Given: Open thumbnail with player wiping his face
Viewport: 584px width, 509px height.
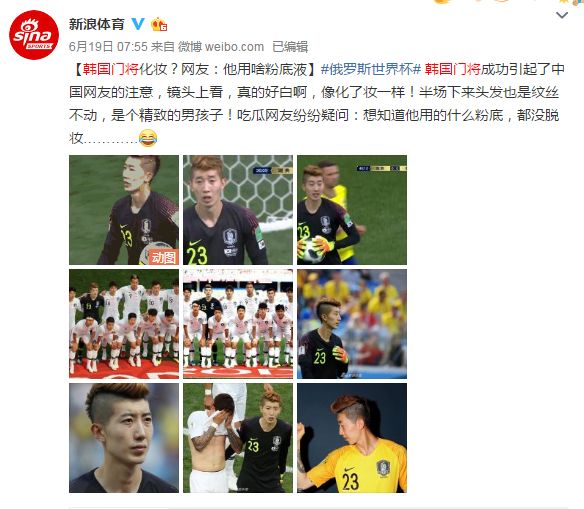Looking at the screenshot, I should (x=238, y=438).
